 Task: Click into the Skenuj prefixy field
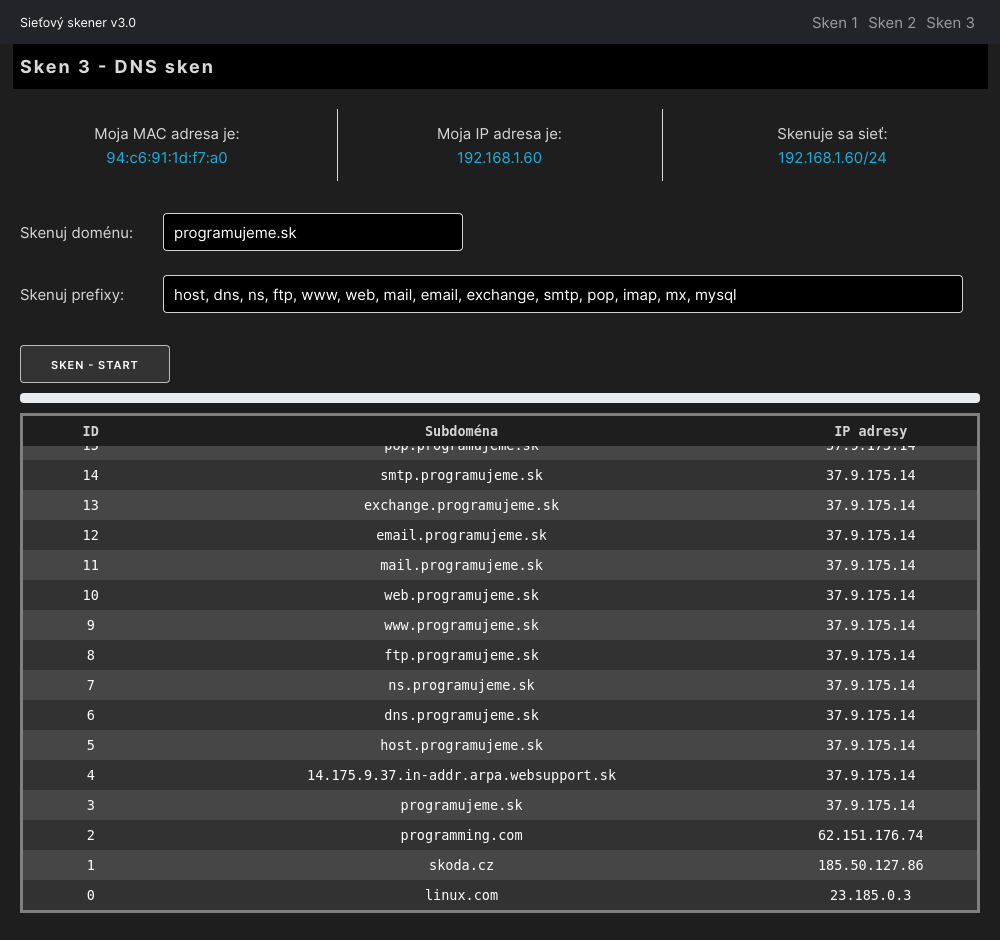(562, 295)
